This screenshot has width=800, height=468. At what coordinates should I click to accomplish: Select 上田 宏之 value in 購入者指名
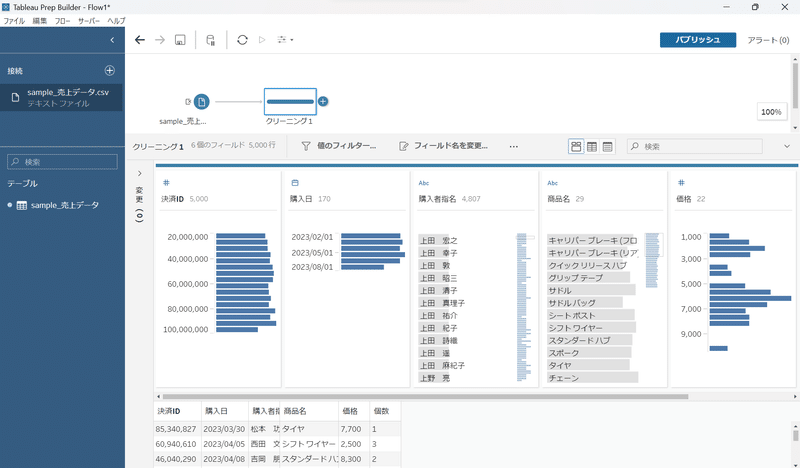[438, 240]
